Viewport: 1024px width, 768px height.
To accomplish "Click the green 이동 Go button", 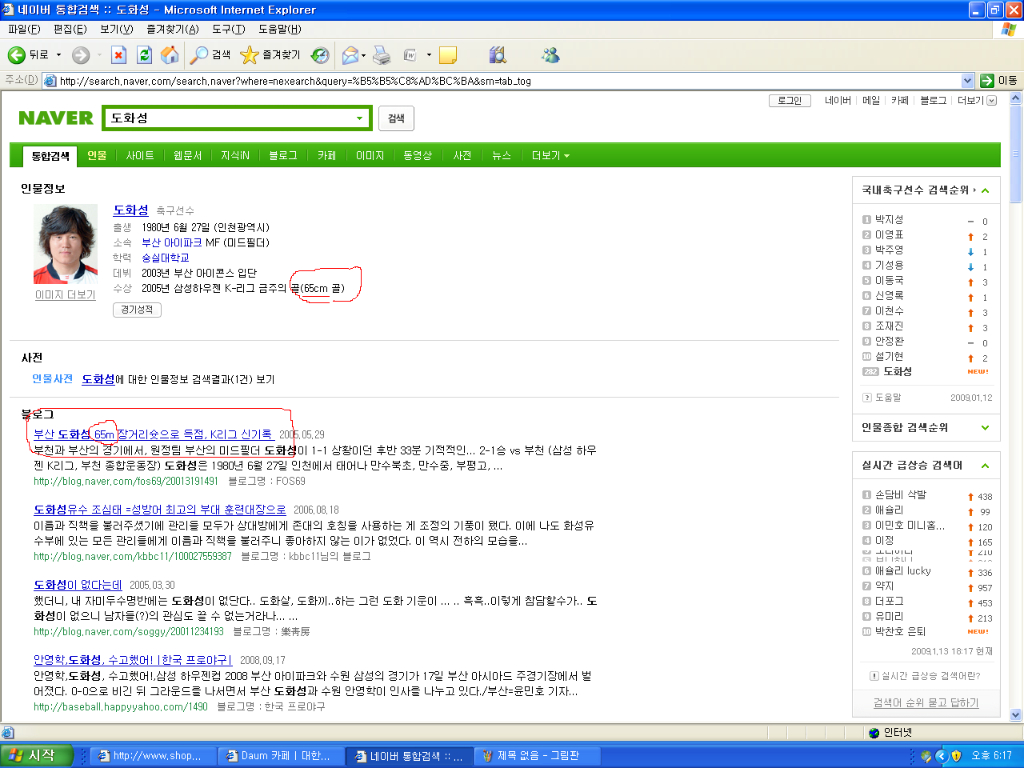I will [999, 80].
